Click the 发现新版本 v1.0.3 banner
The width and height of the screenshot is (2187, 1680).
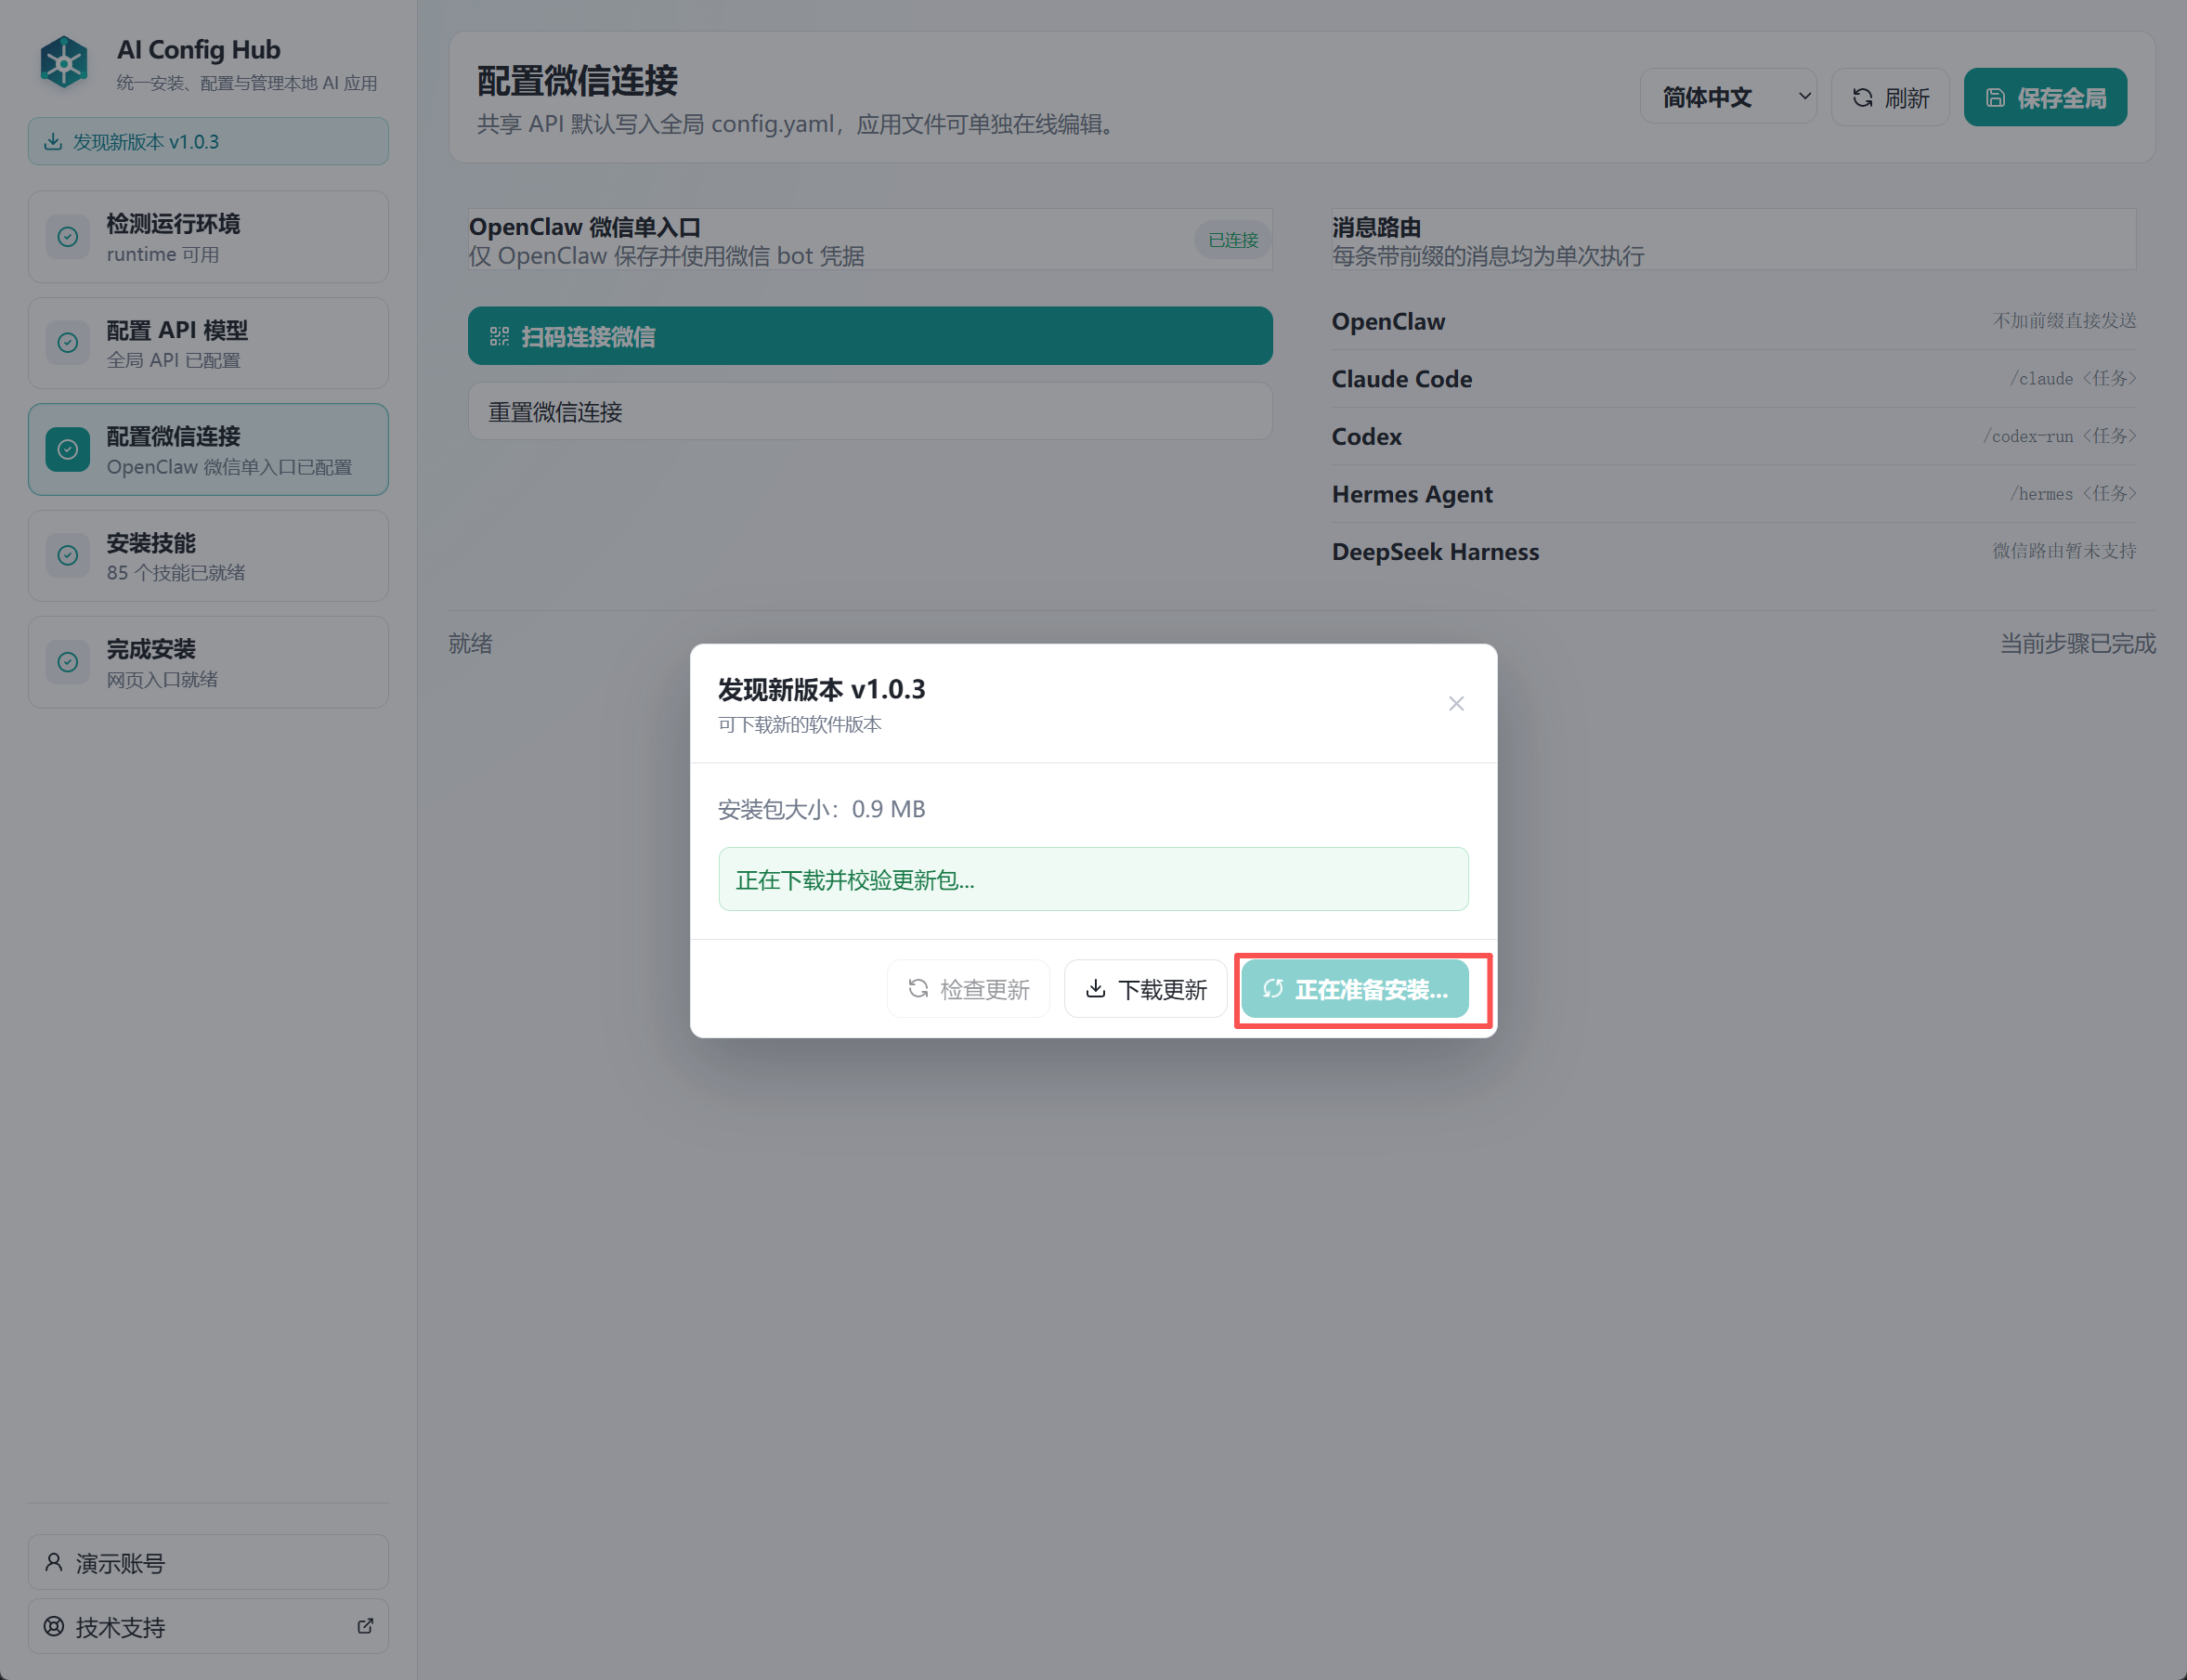tap(208, 142)
